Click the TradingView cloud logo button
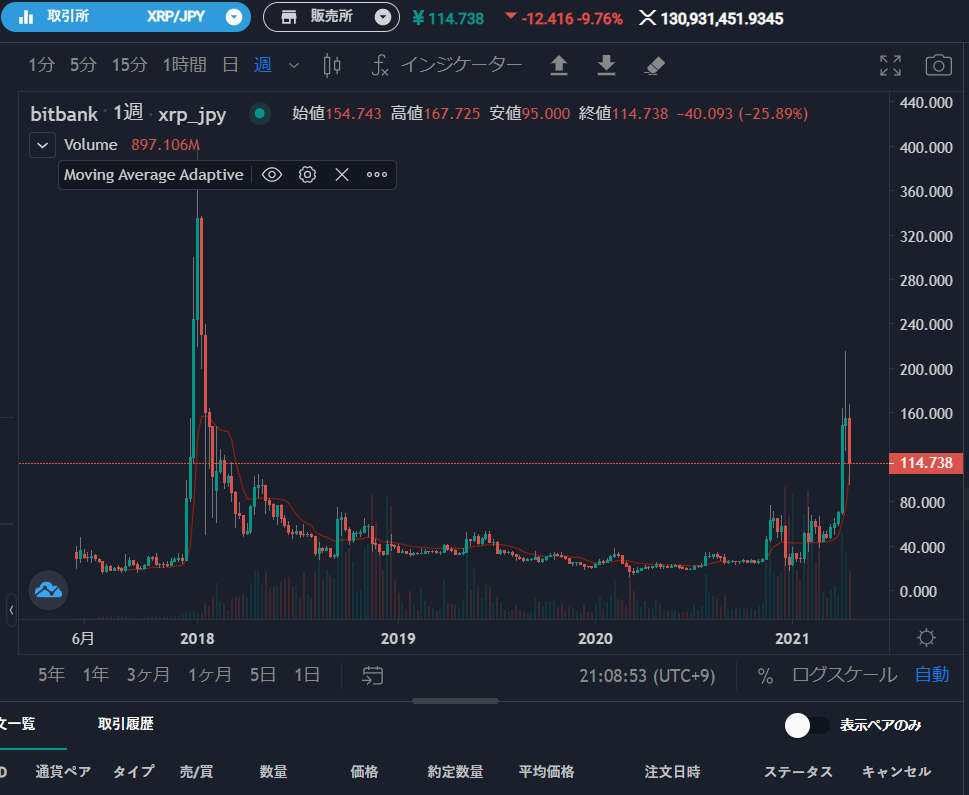Screen dimensions: 969x795 (x=48, y=590)
